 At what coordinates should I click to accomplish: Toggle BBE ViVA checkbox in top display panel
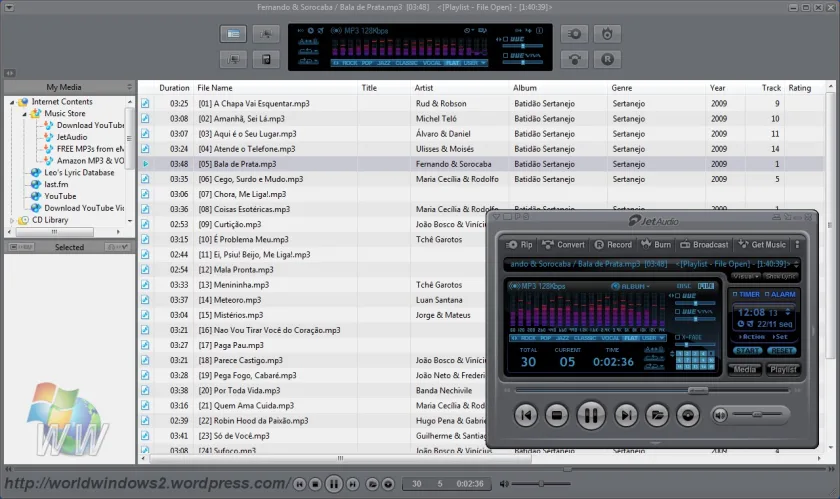click(x=505, y=55)
